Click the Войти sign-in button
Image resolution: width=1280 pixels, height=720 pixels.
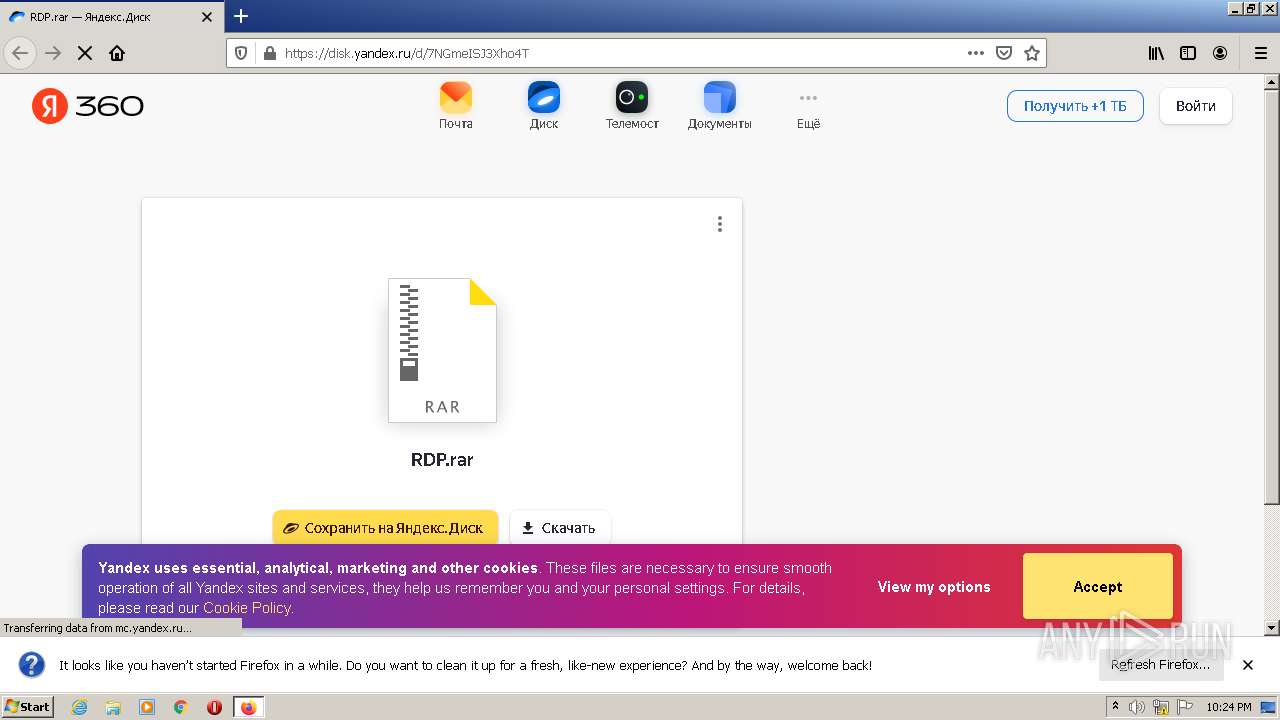tap(1196, 106)
